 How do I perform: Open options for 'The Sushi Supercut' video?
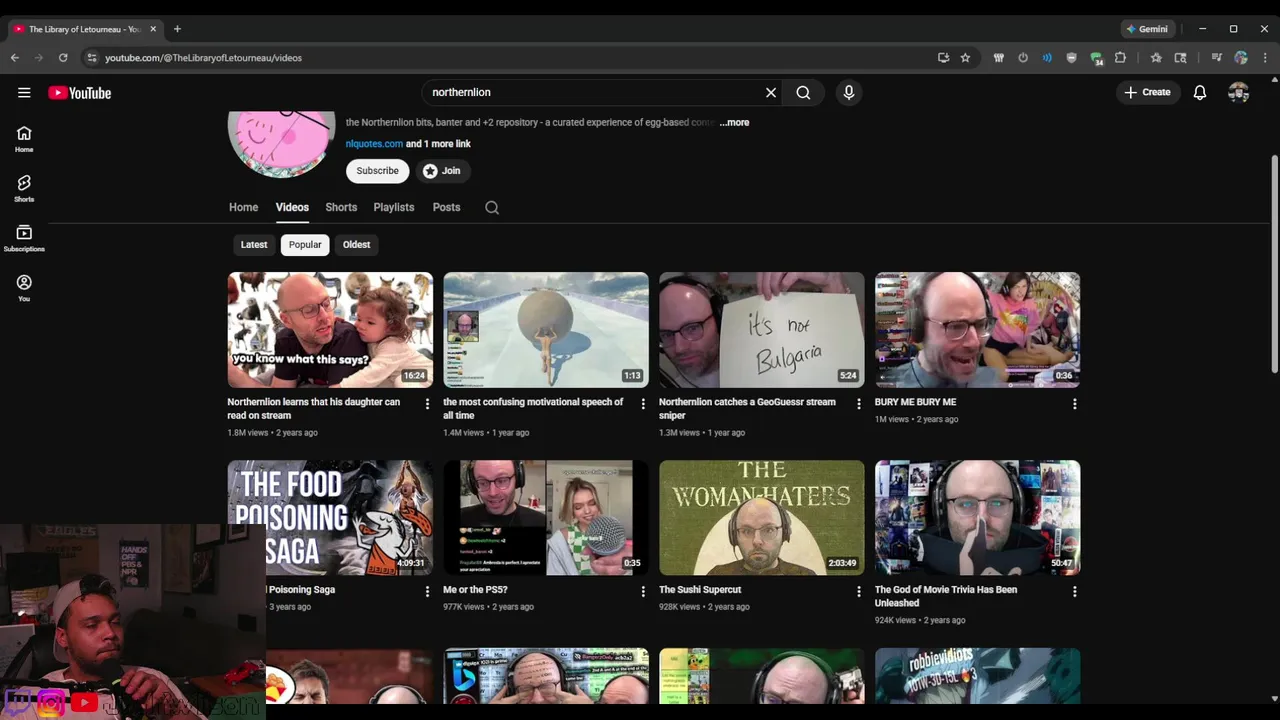pos(858,592)
